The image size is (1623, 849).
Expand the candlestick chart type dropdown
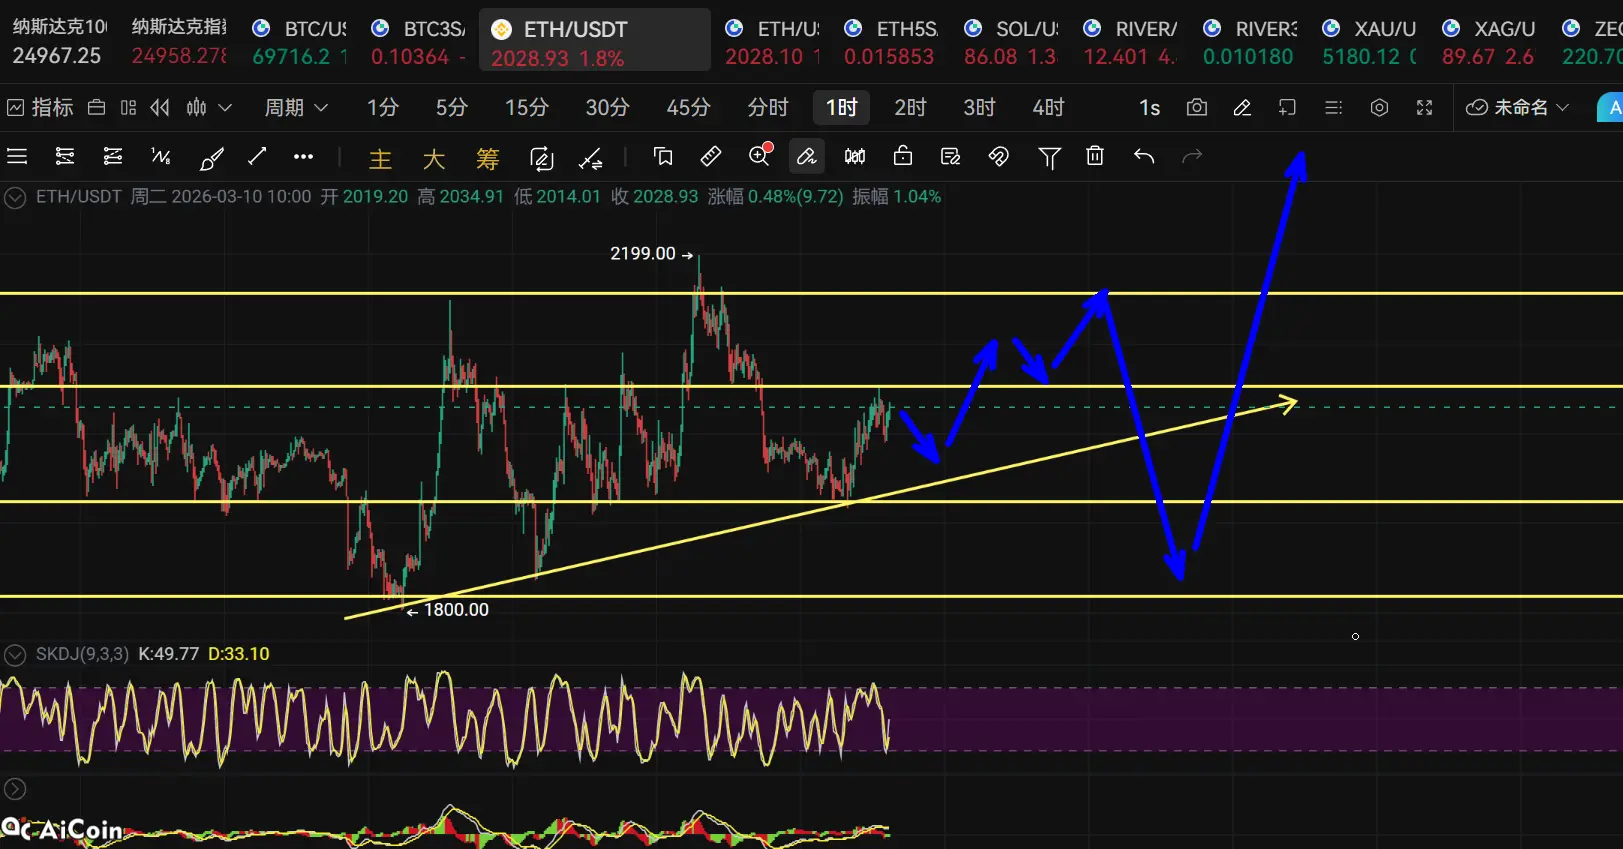(209, 107)
